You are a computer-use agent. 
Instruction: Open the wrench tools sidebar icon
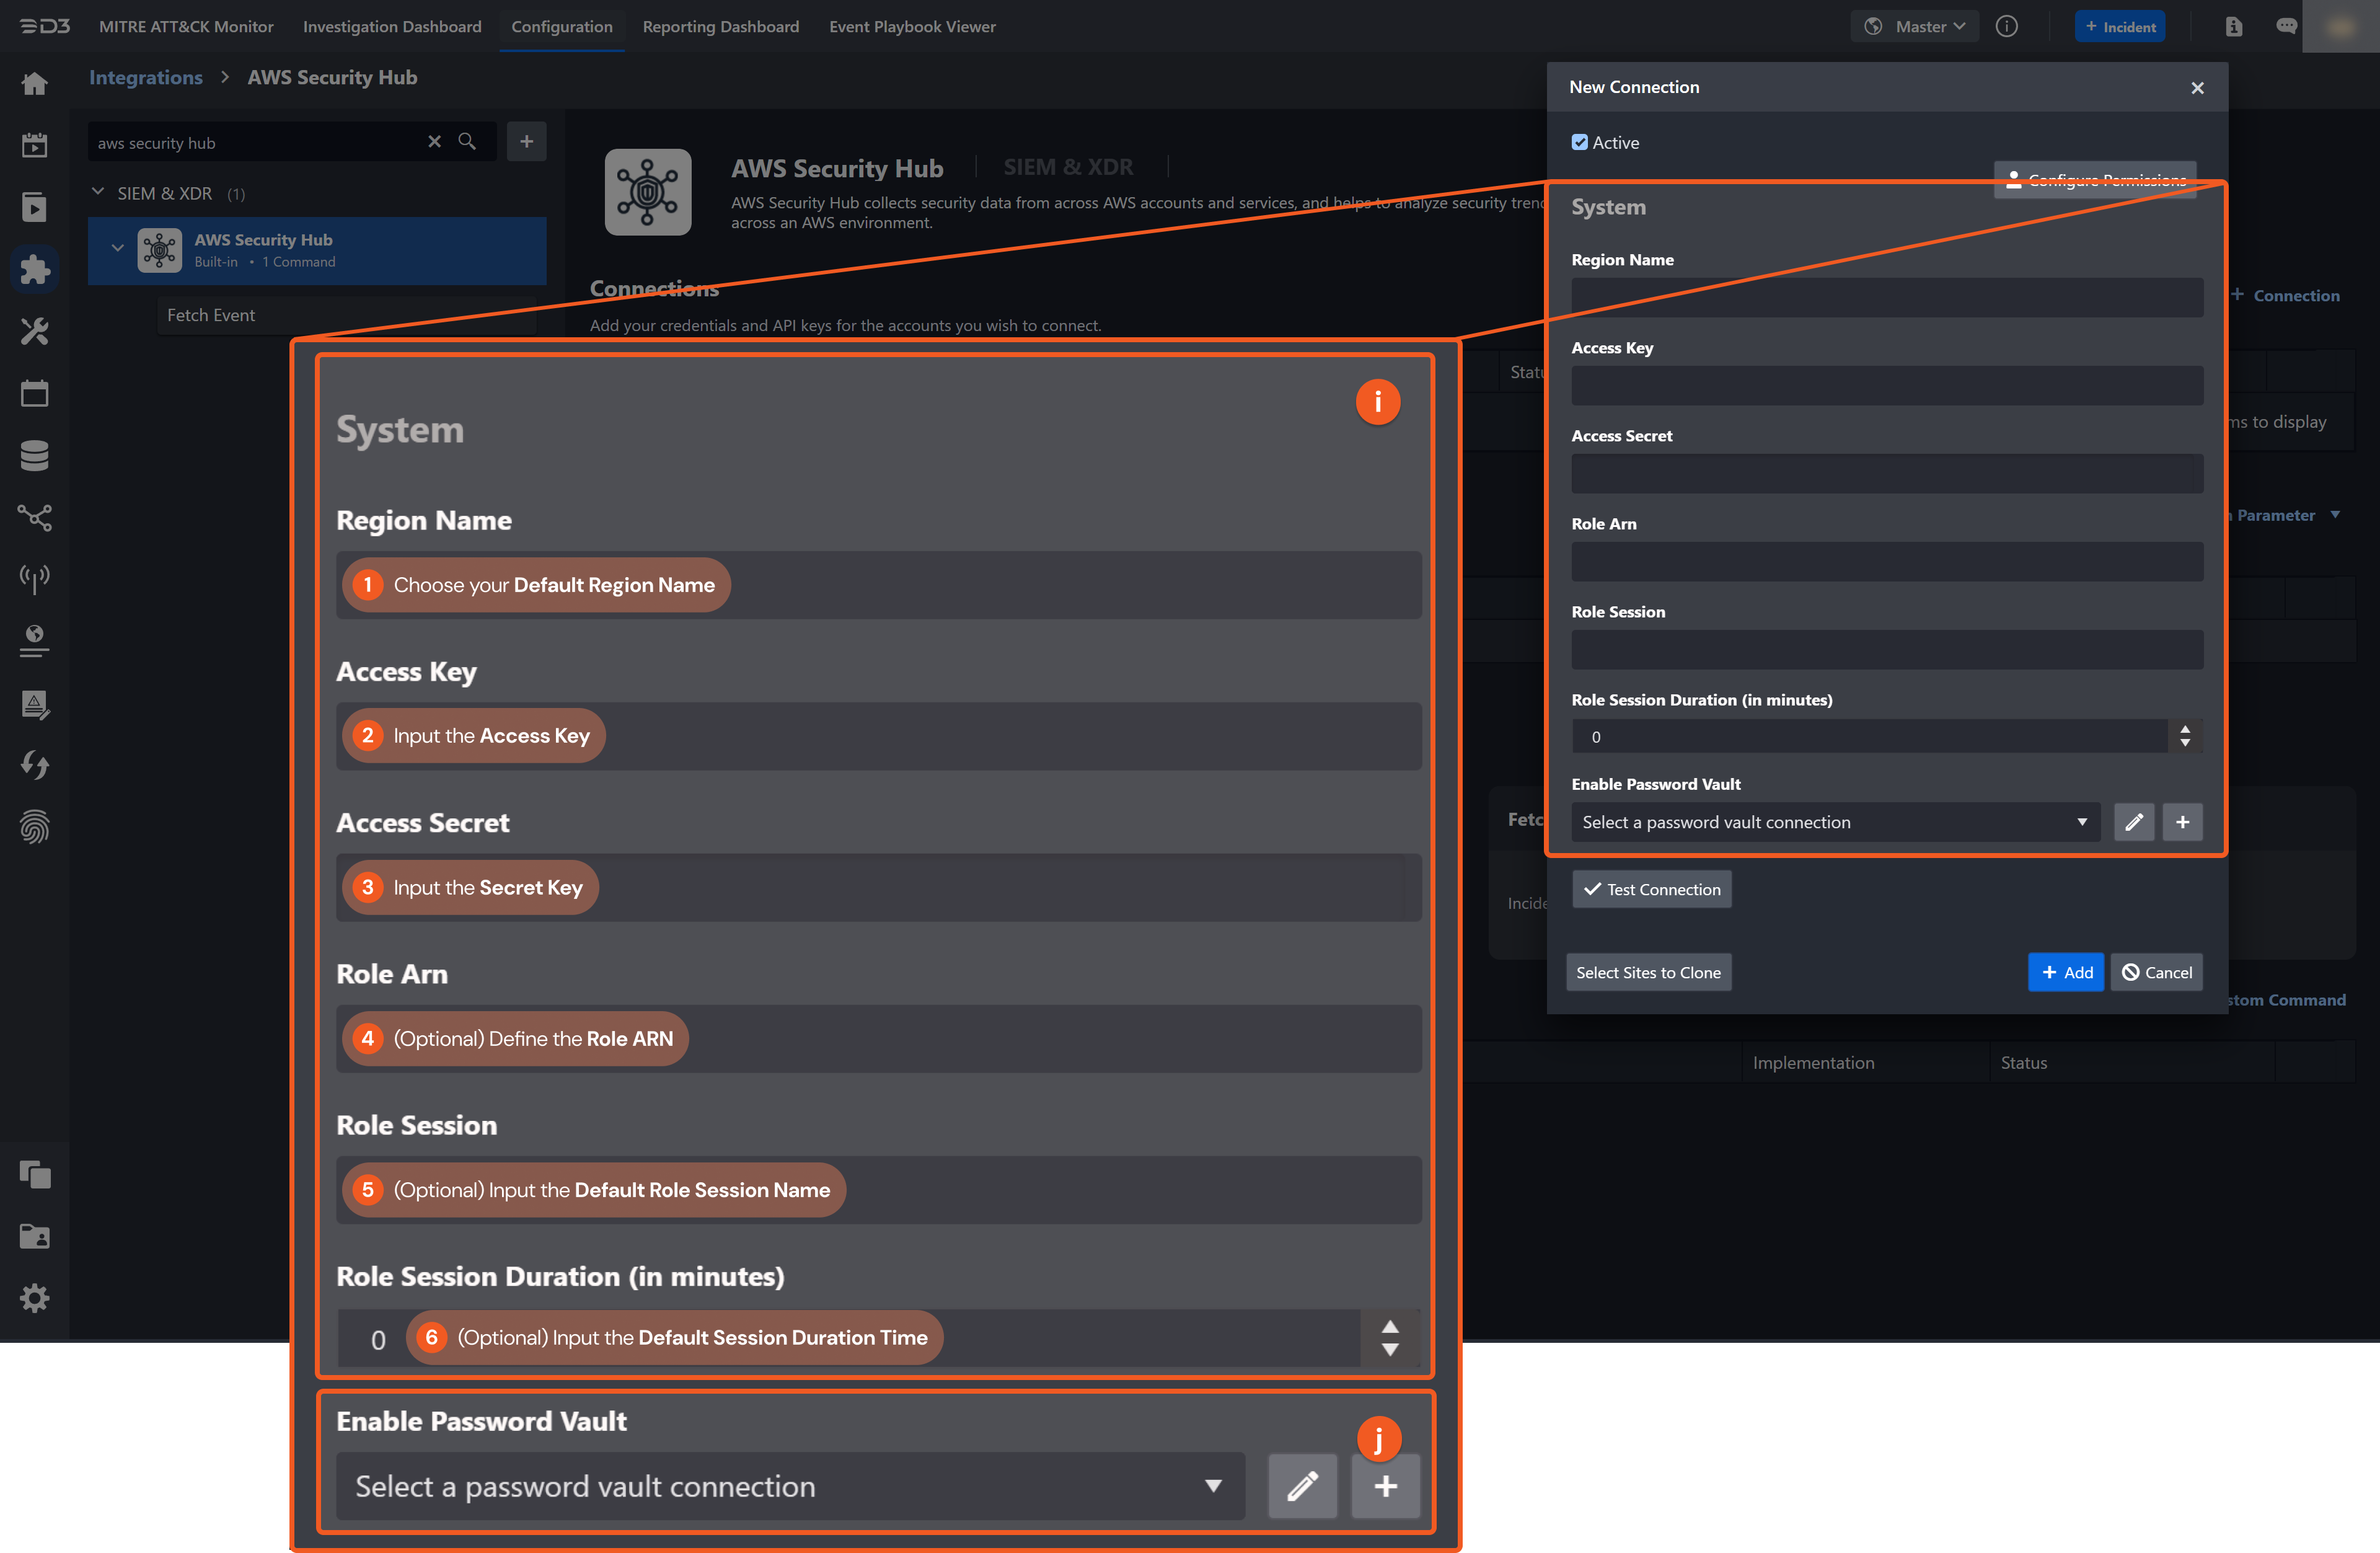[35, 331]
